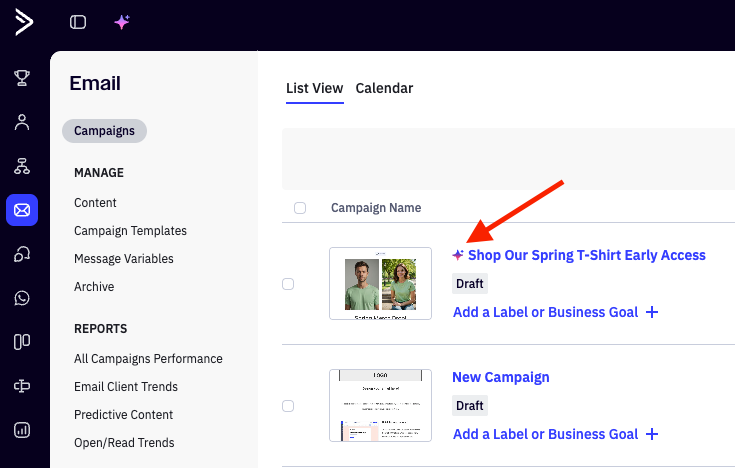Switch to the Calendar tab

(x=384, y=88)
